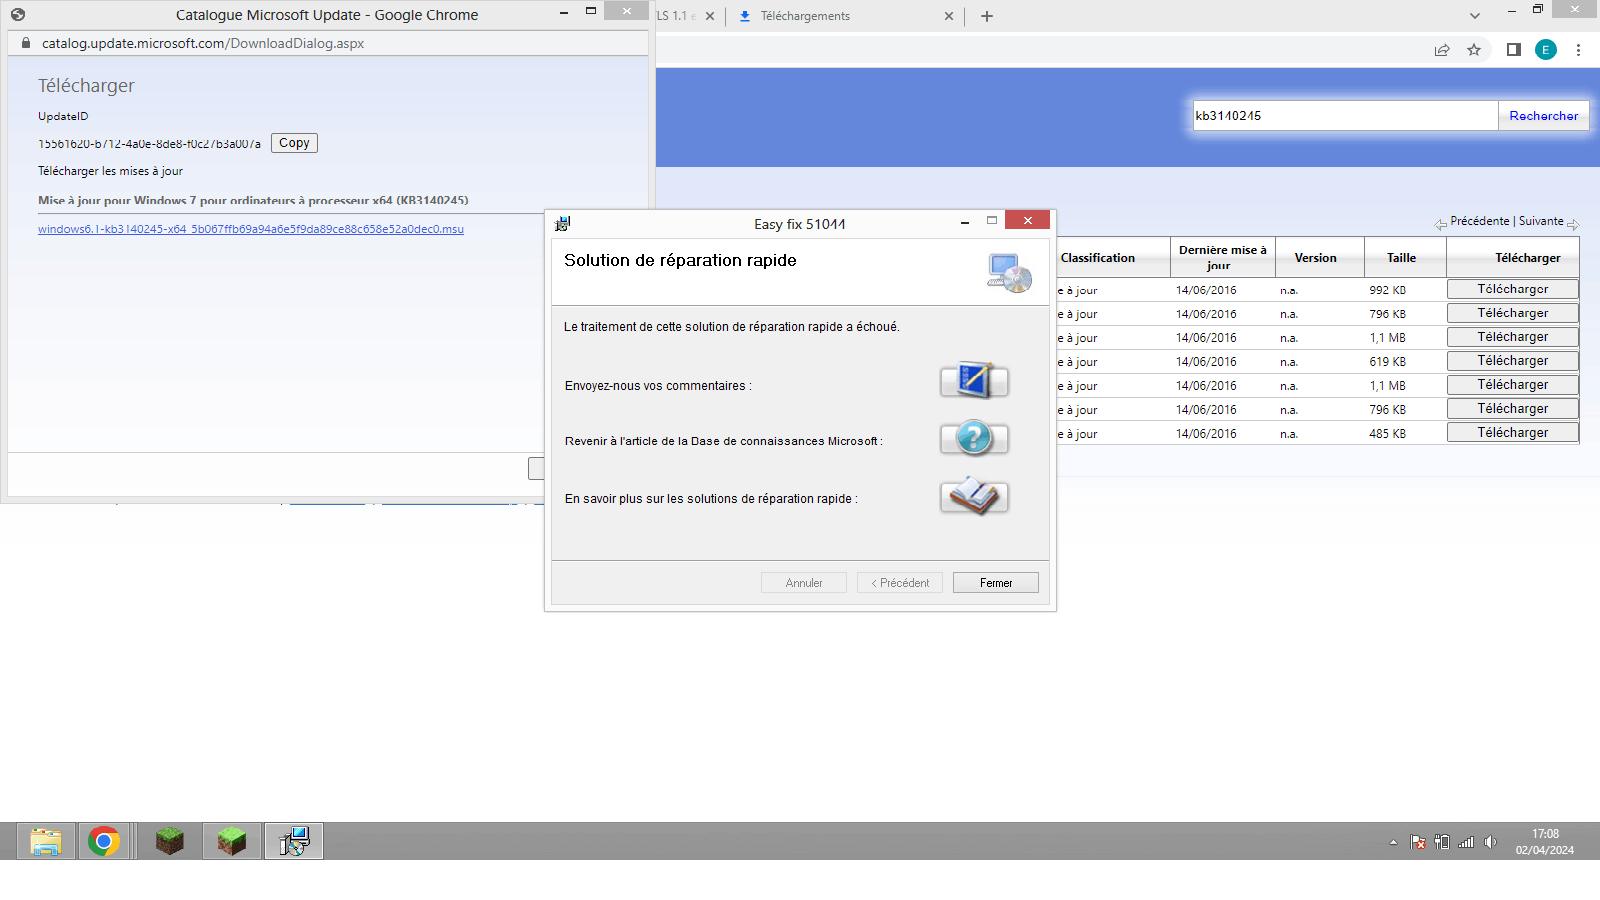Click the 619 KB size cell
The height and width of the screenshot is (900, 1600).
(1388, 362)
